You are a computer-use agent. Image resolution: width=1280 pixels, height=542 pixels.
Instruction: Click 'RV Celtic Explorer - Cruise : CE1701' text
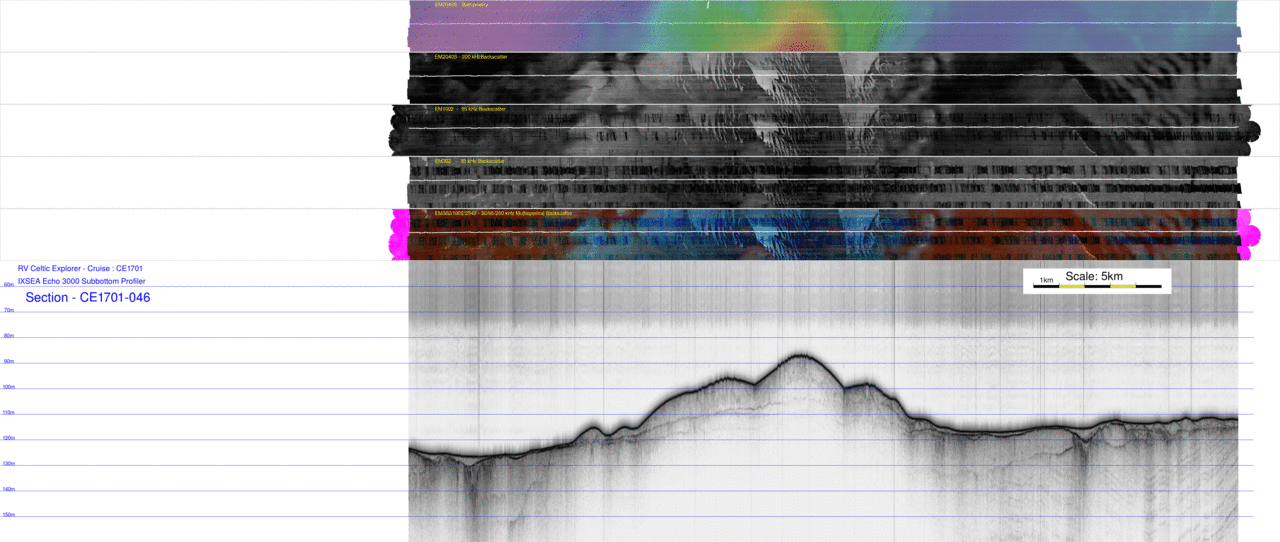click(x=80, y=268)
